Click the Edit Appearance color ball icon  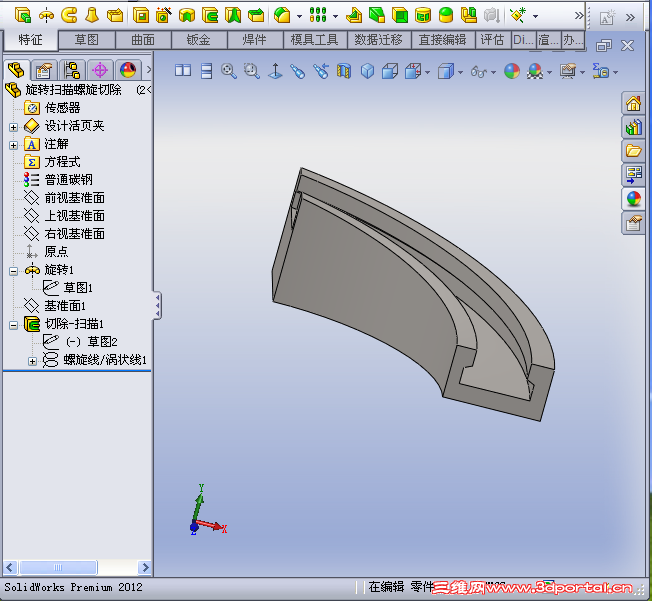[512, 71]
